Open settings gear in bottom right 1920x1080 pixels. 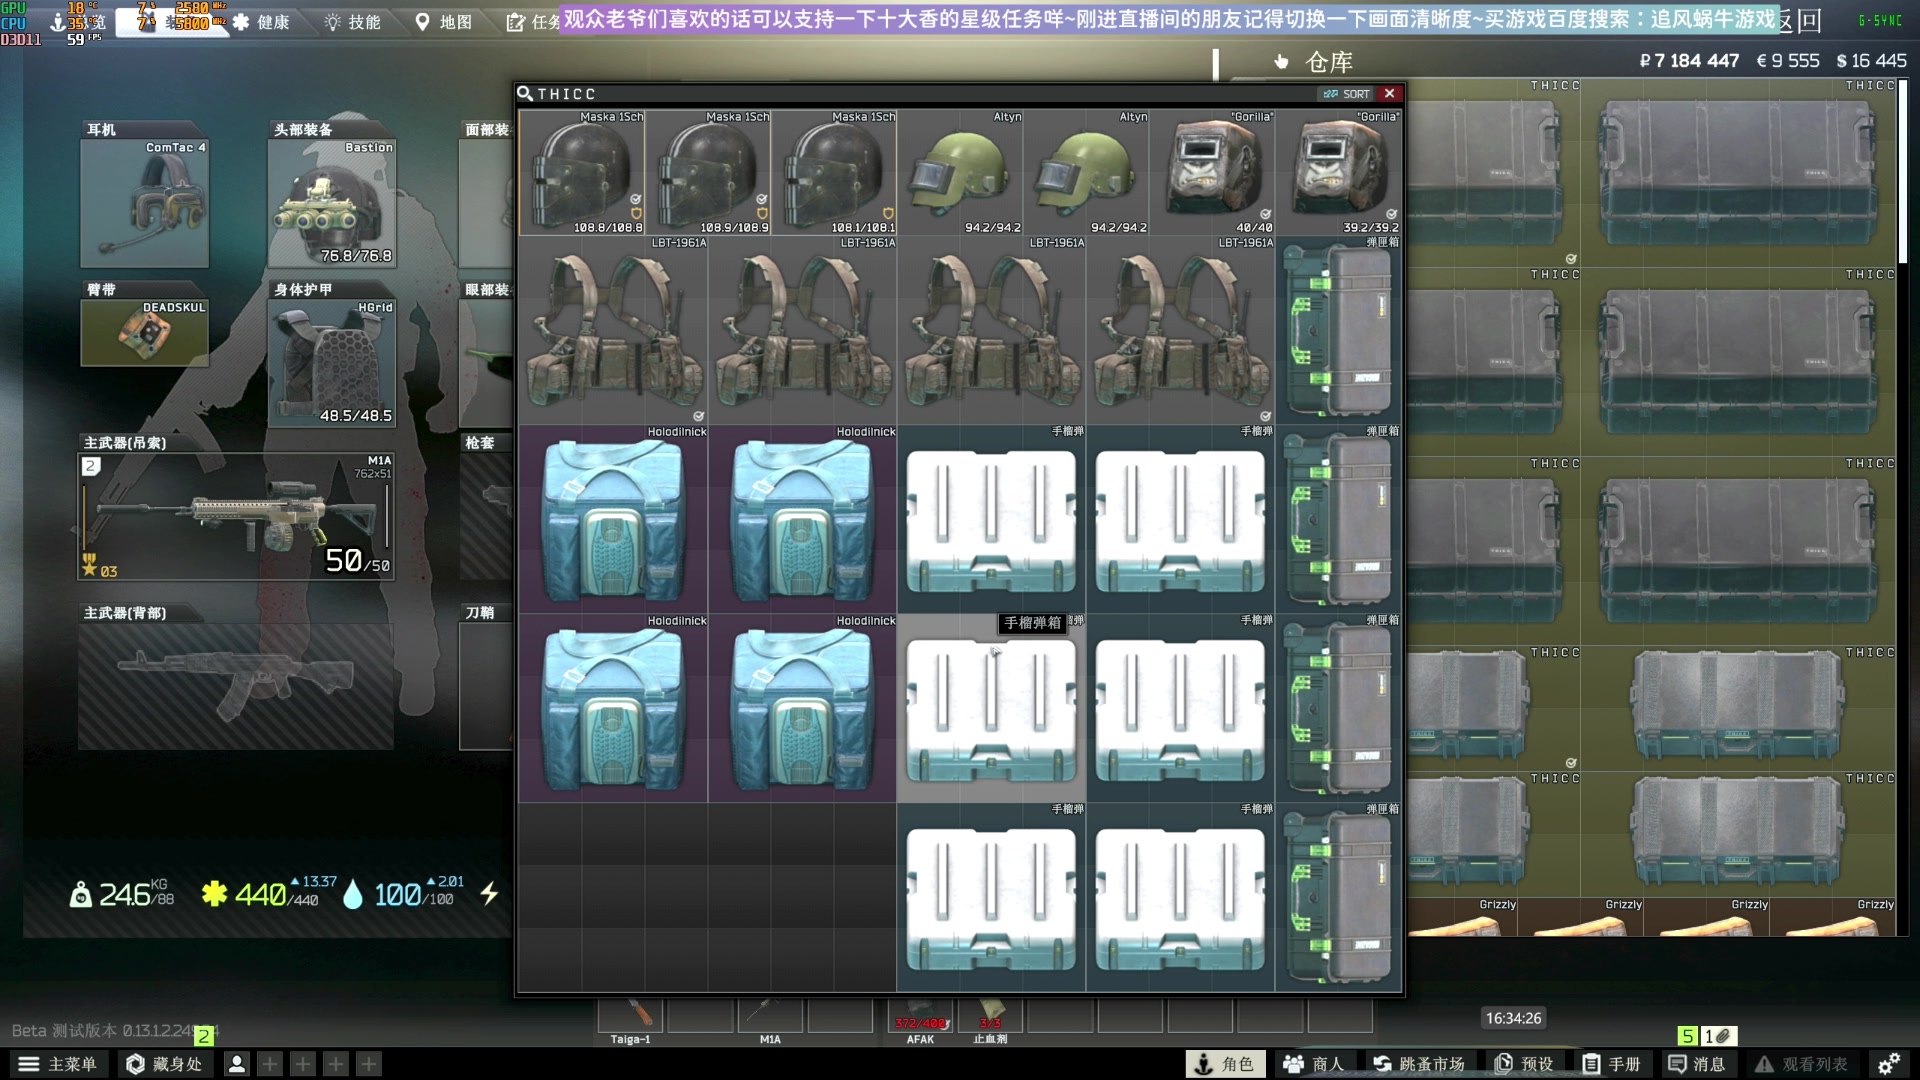1889,1064
